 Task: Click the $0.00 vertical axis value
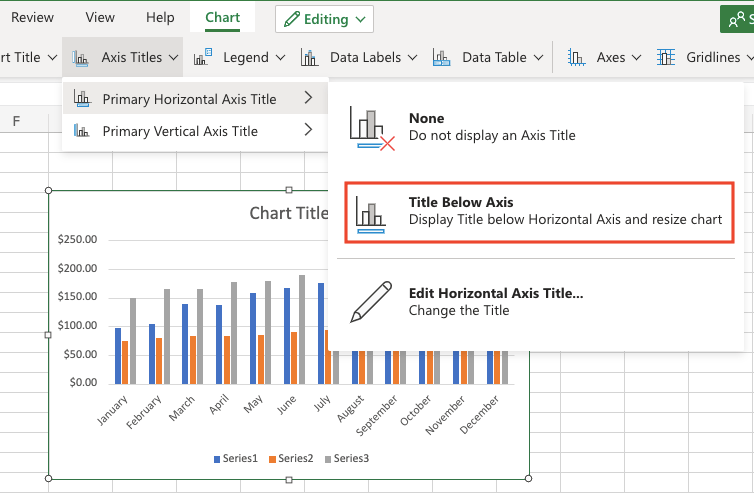click(83, 382)
